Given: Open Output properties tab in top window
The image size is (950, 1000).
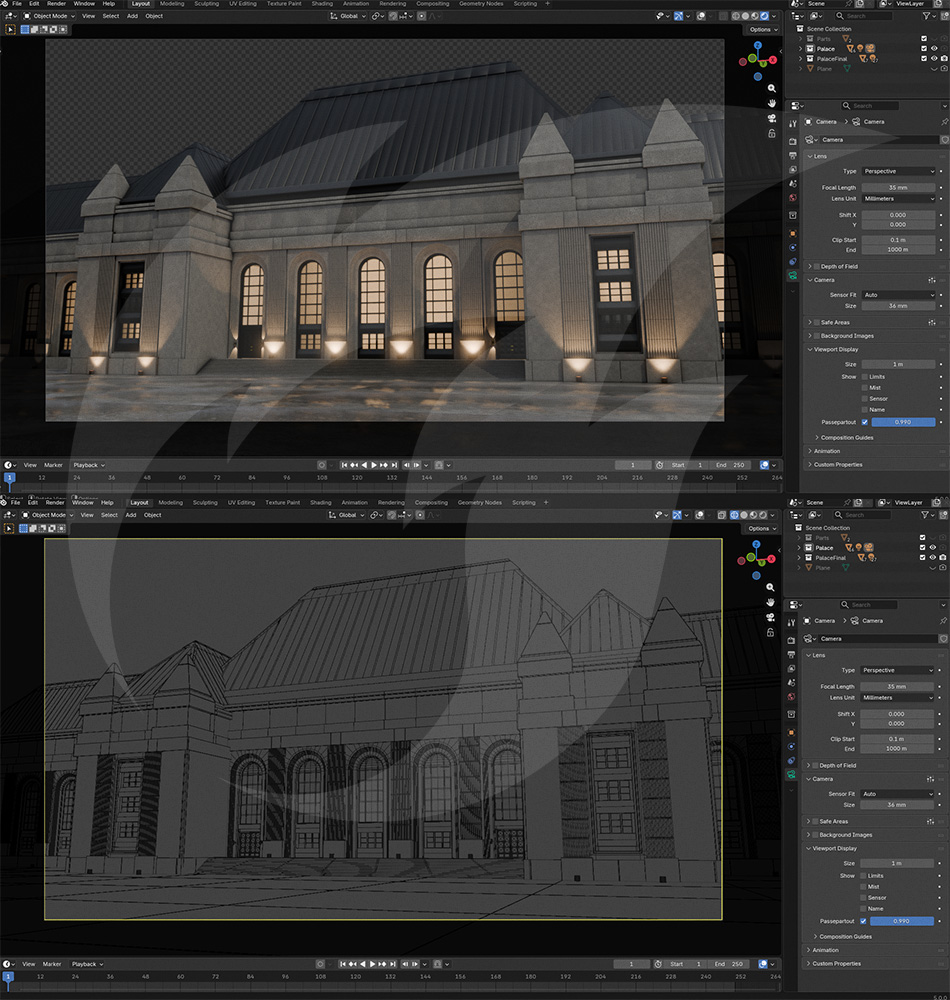Looking at the screenshot, I should (793, 156).
